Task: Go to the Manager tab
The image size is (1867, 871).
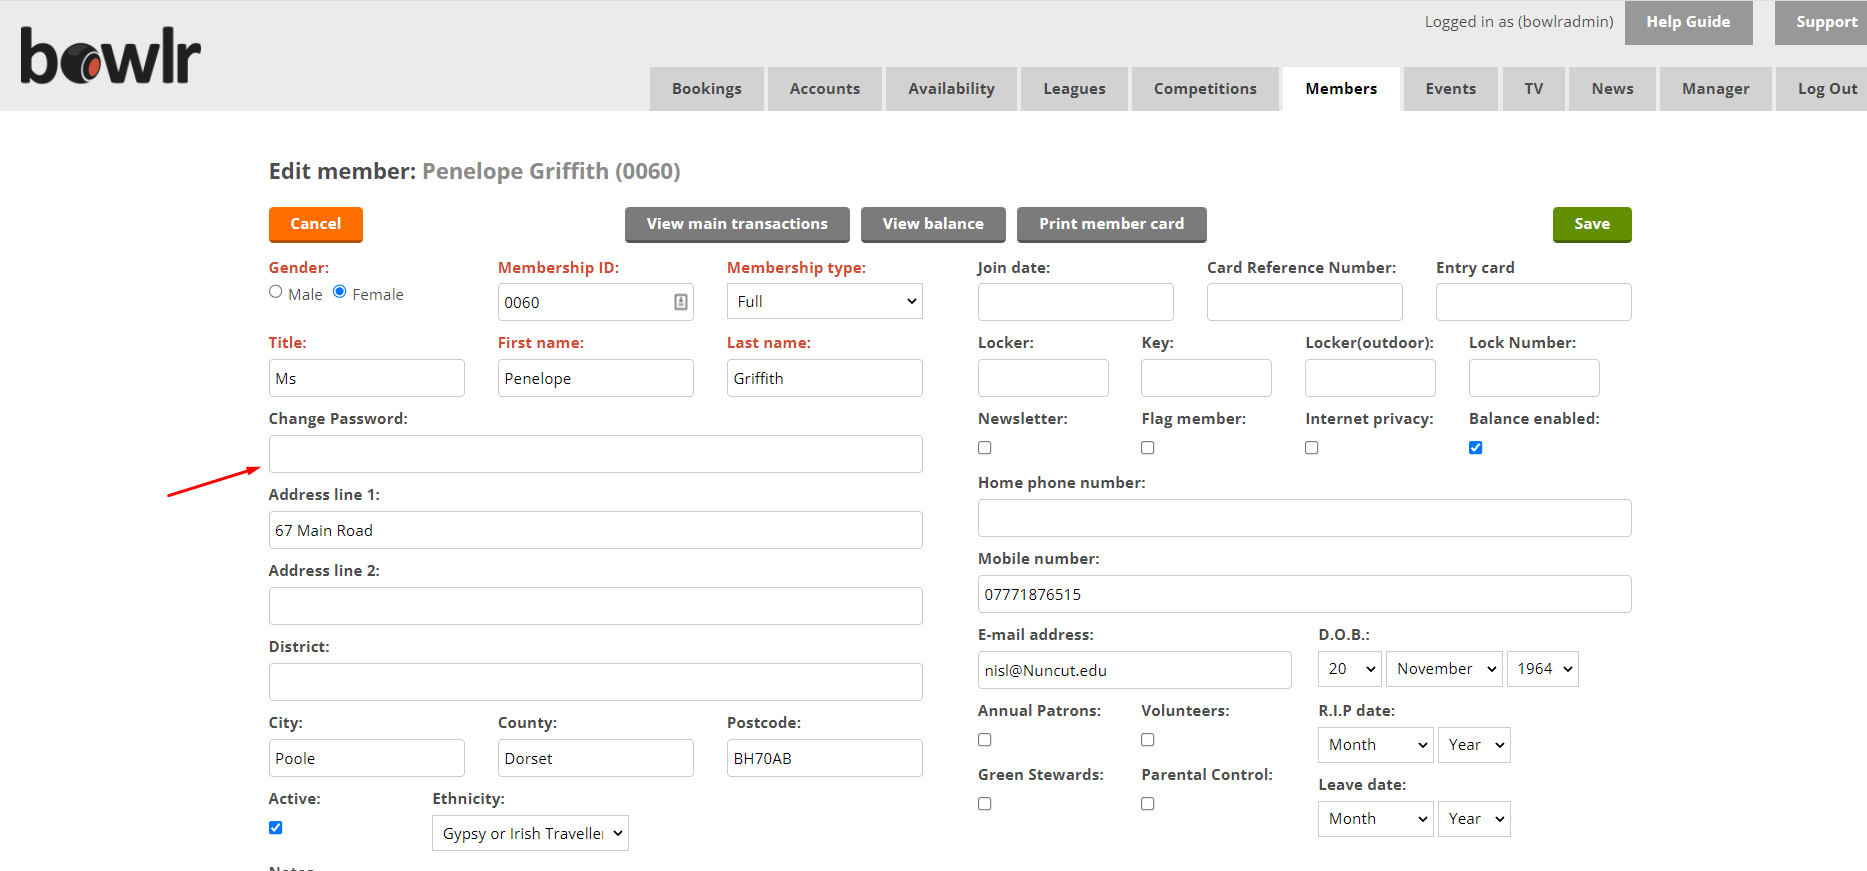Action: pos(1715,89)
